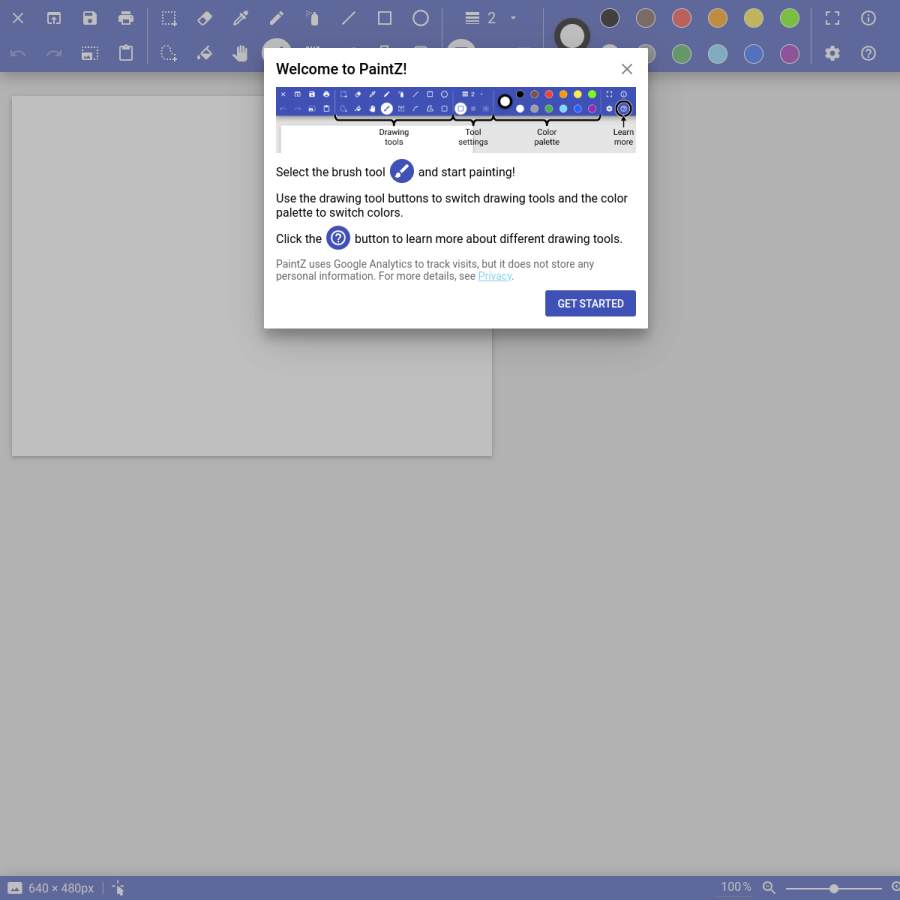Select the Oval shape tool
This screenshot has width=900, height=900.
pos(421,18)
